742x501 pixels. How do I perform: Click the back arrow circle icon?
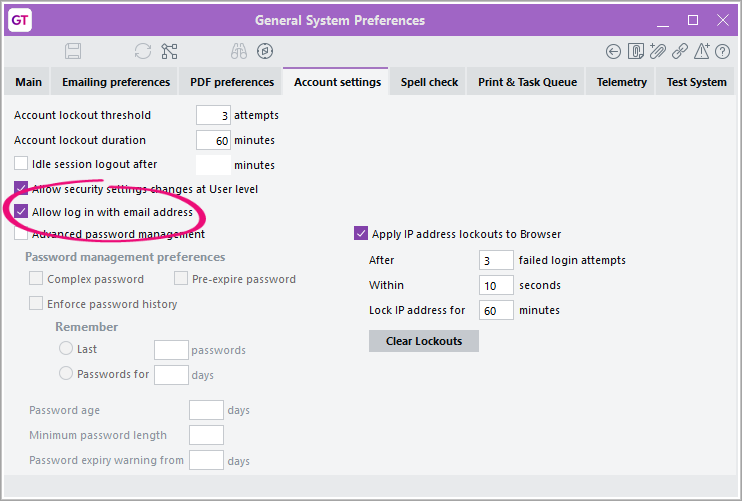click(614, 51)
